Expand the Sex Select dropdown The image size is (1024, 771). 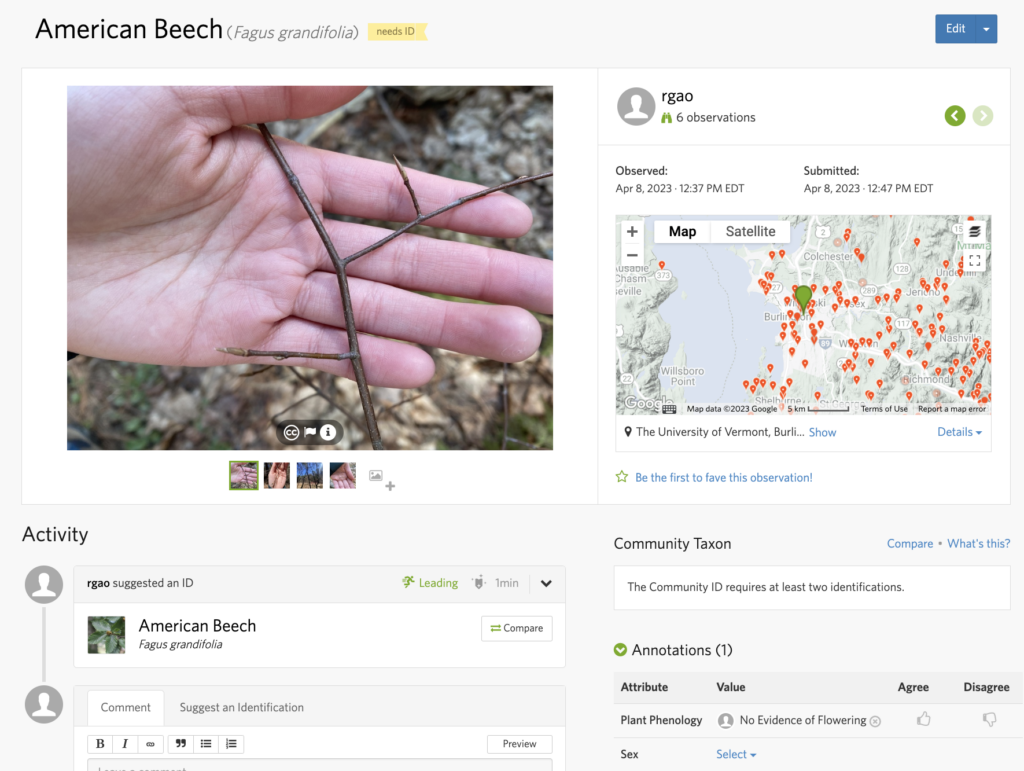736,754
